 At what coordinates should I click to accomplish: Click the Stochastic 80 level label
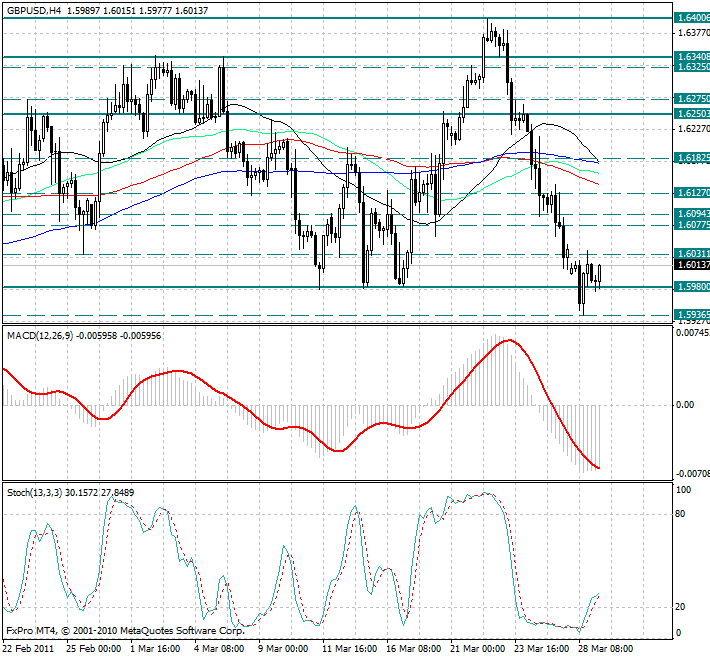pos(680,514)
